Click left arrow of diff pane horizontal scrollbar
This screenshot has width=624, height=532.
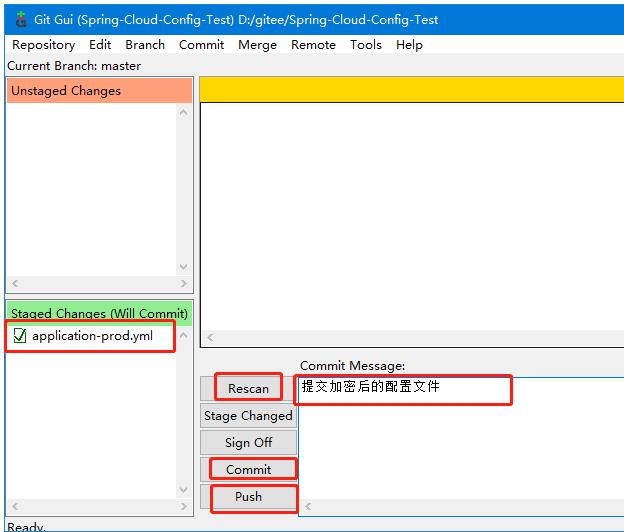point(210,337)
